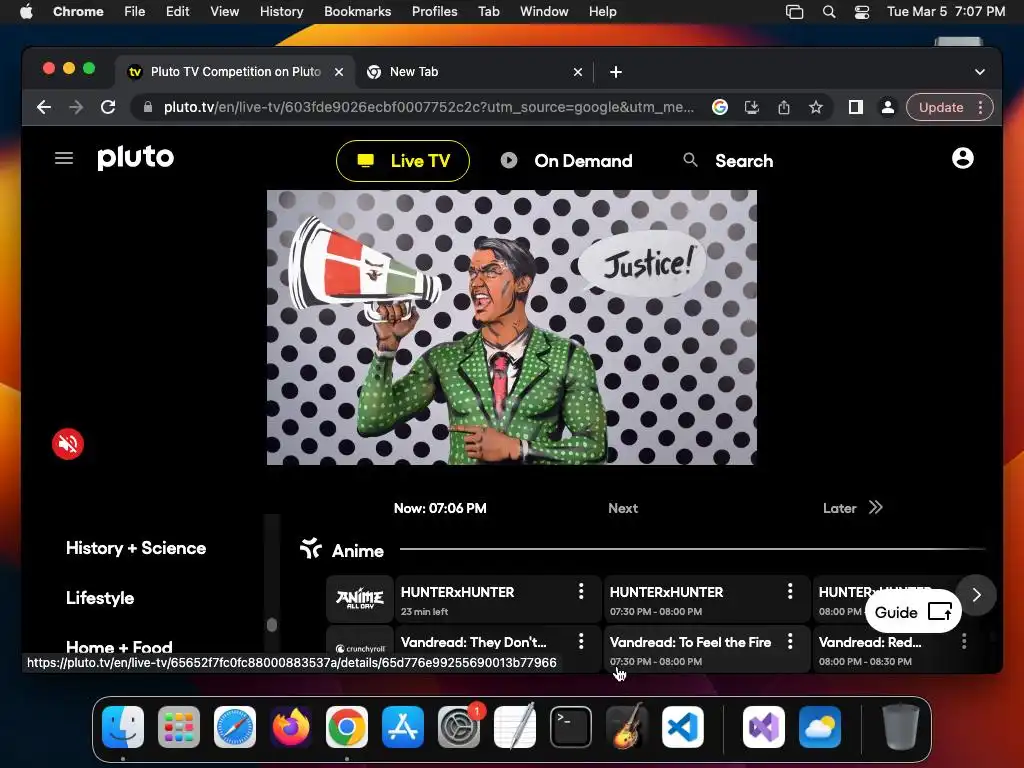Open options for Vandread: To Feel the Fire

(x=790, y=641)
